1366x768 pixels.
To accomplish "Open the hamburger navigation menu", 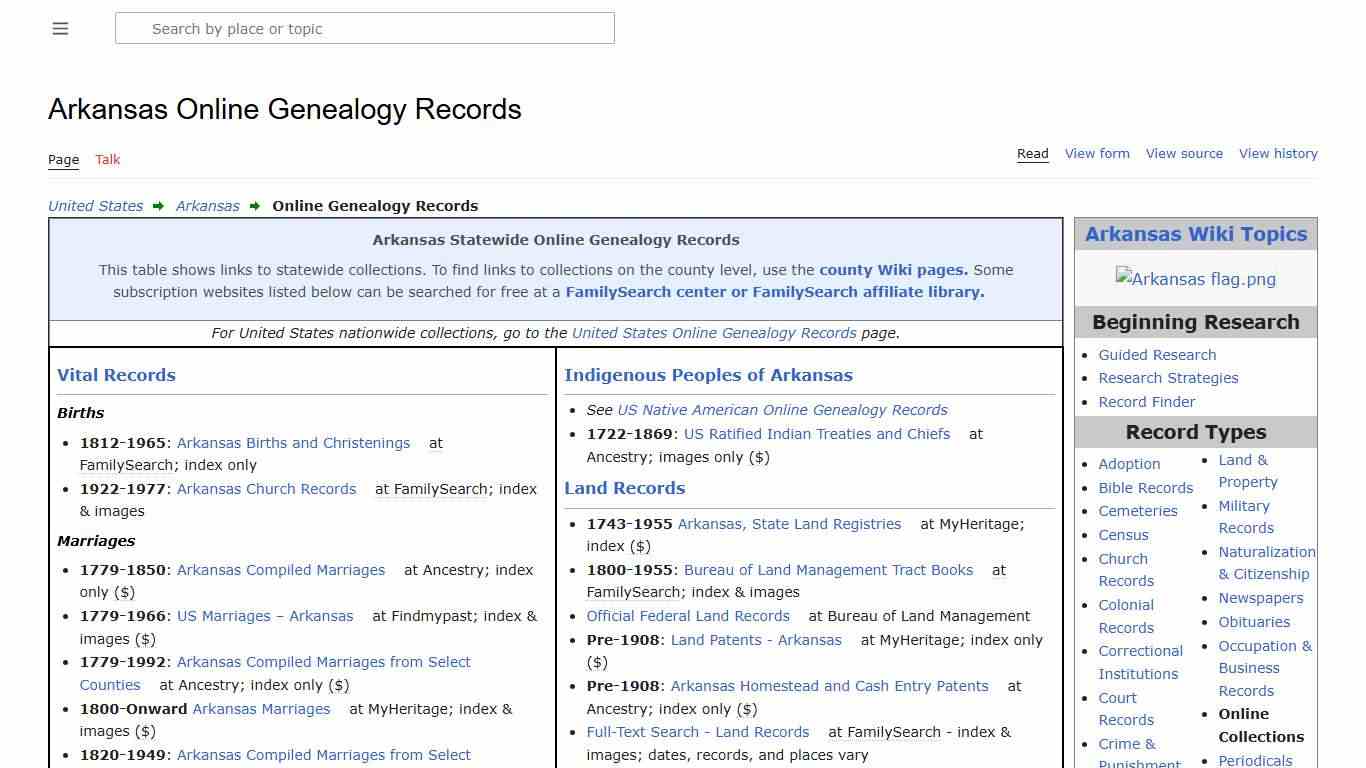I will [x=60, y=28].
